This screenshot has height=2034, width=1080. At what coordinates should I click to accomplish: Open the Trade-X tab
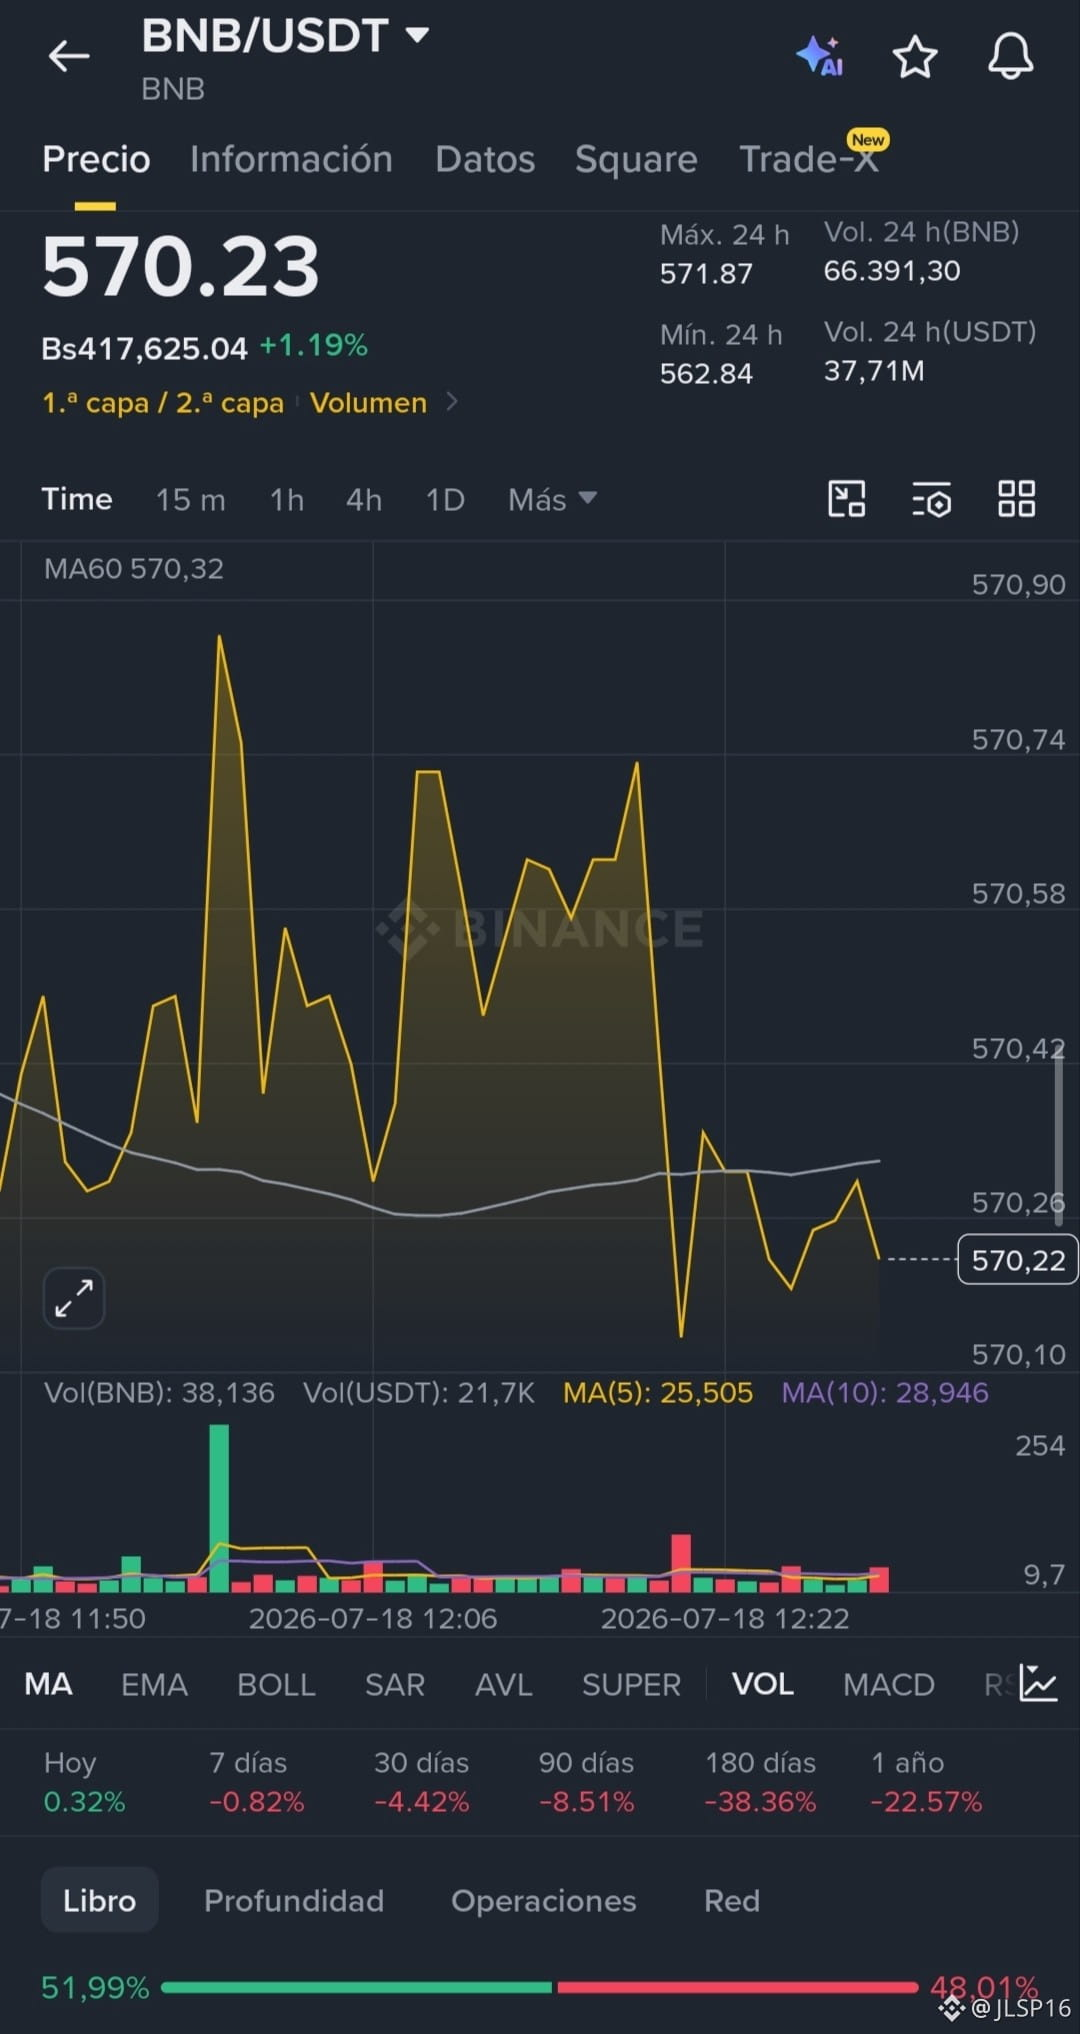click(x=809, y=159)
